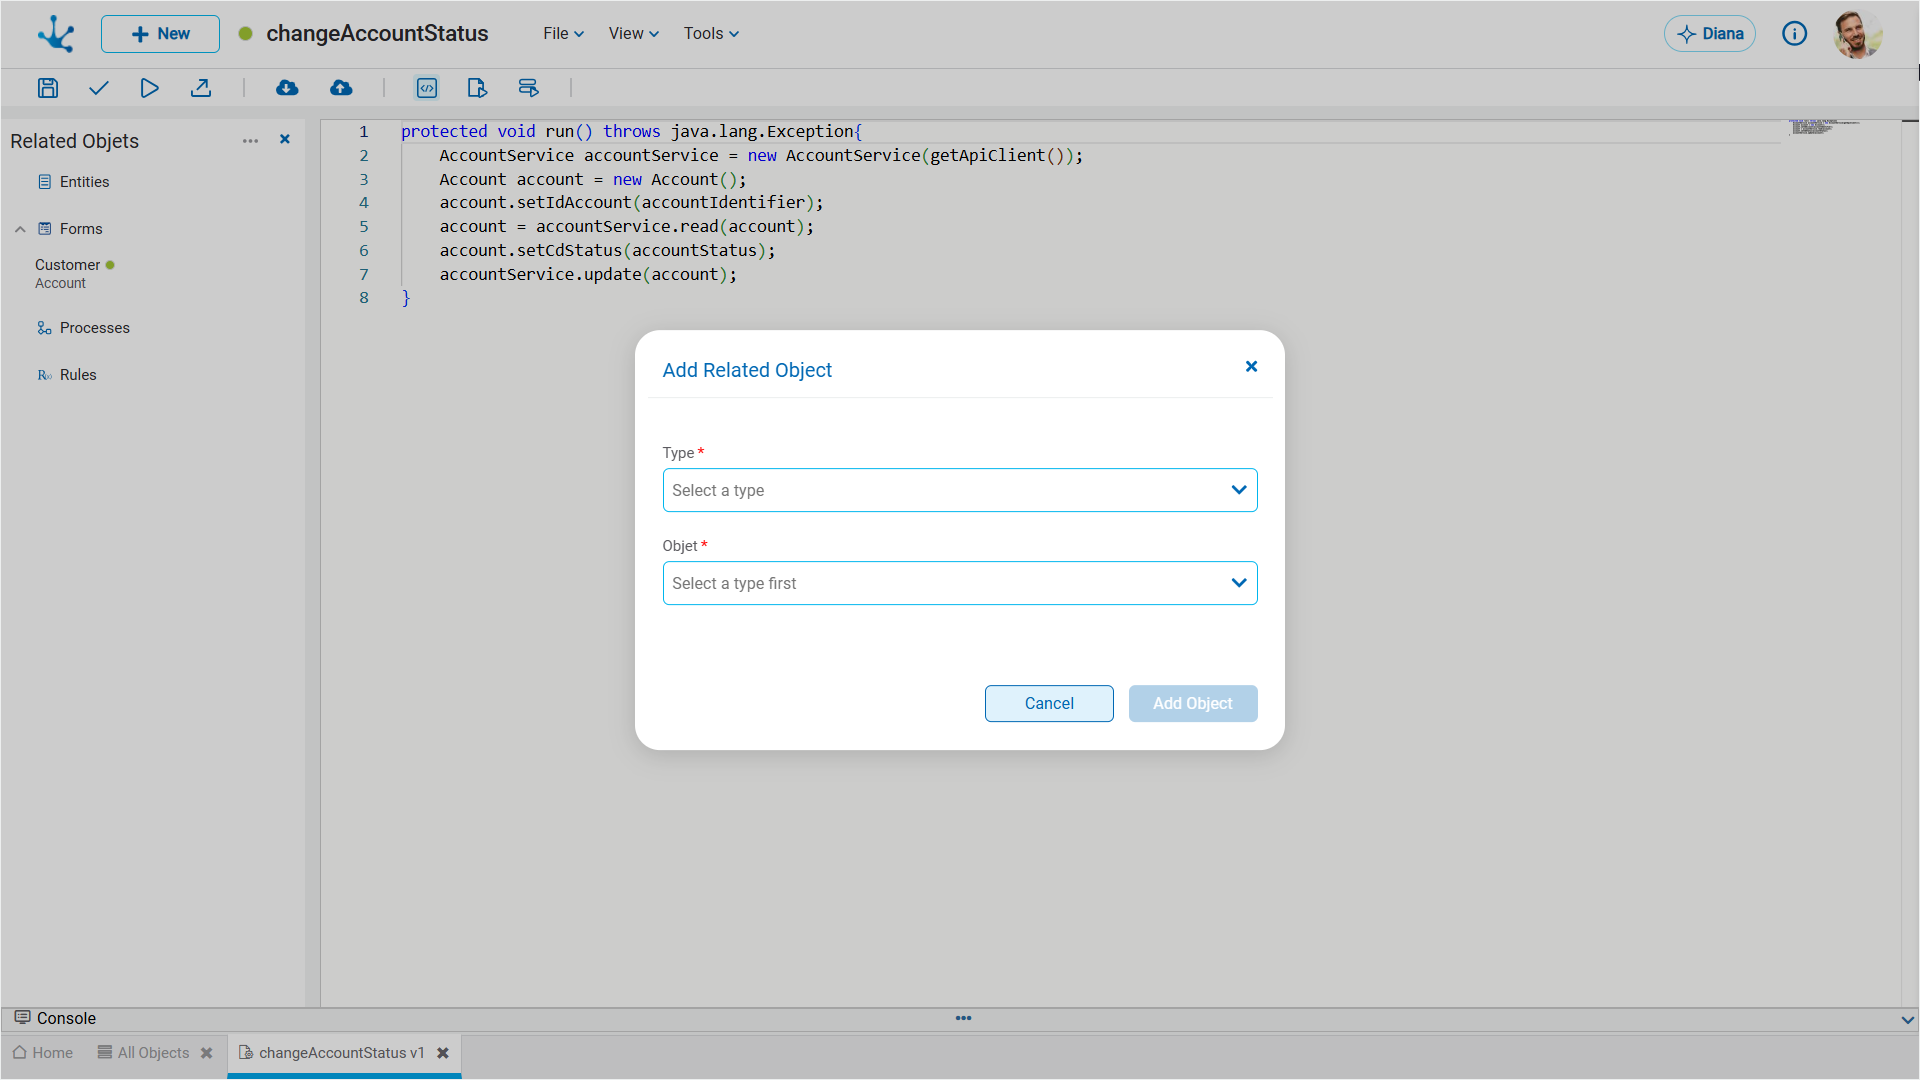Click the Cancel button
Image resolution: width=1920 pixels, height=1080 pixels.
[1049, 703]
